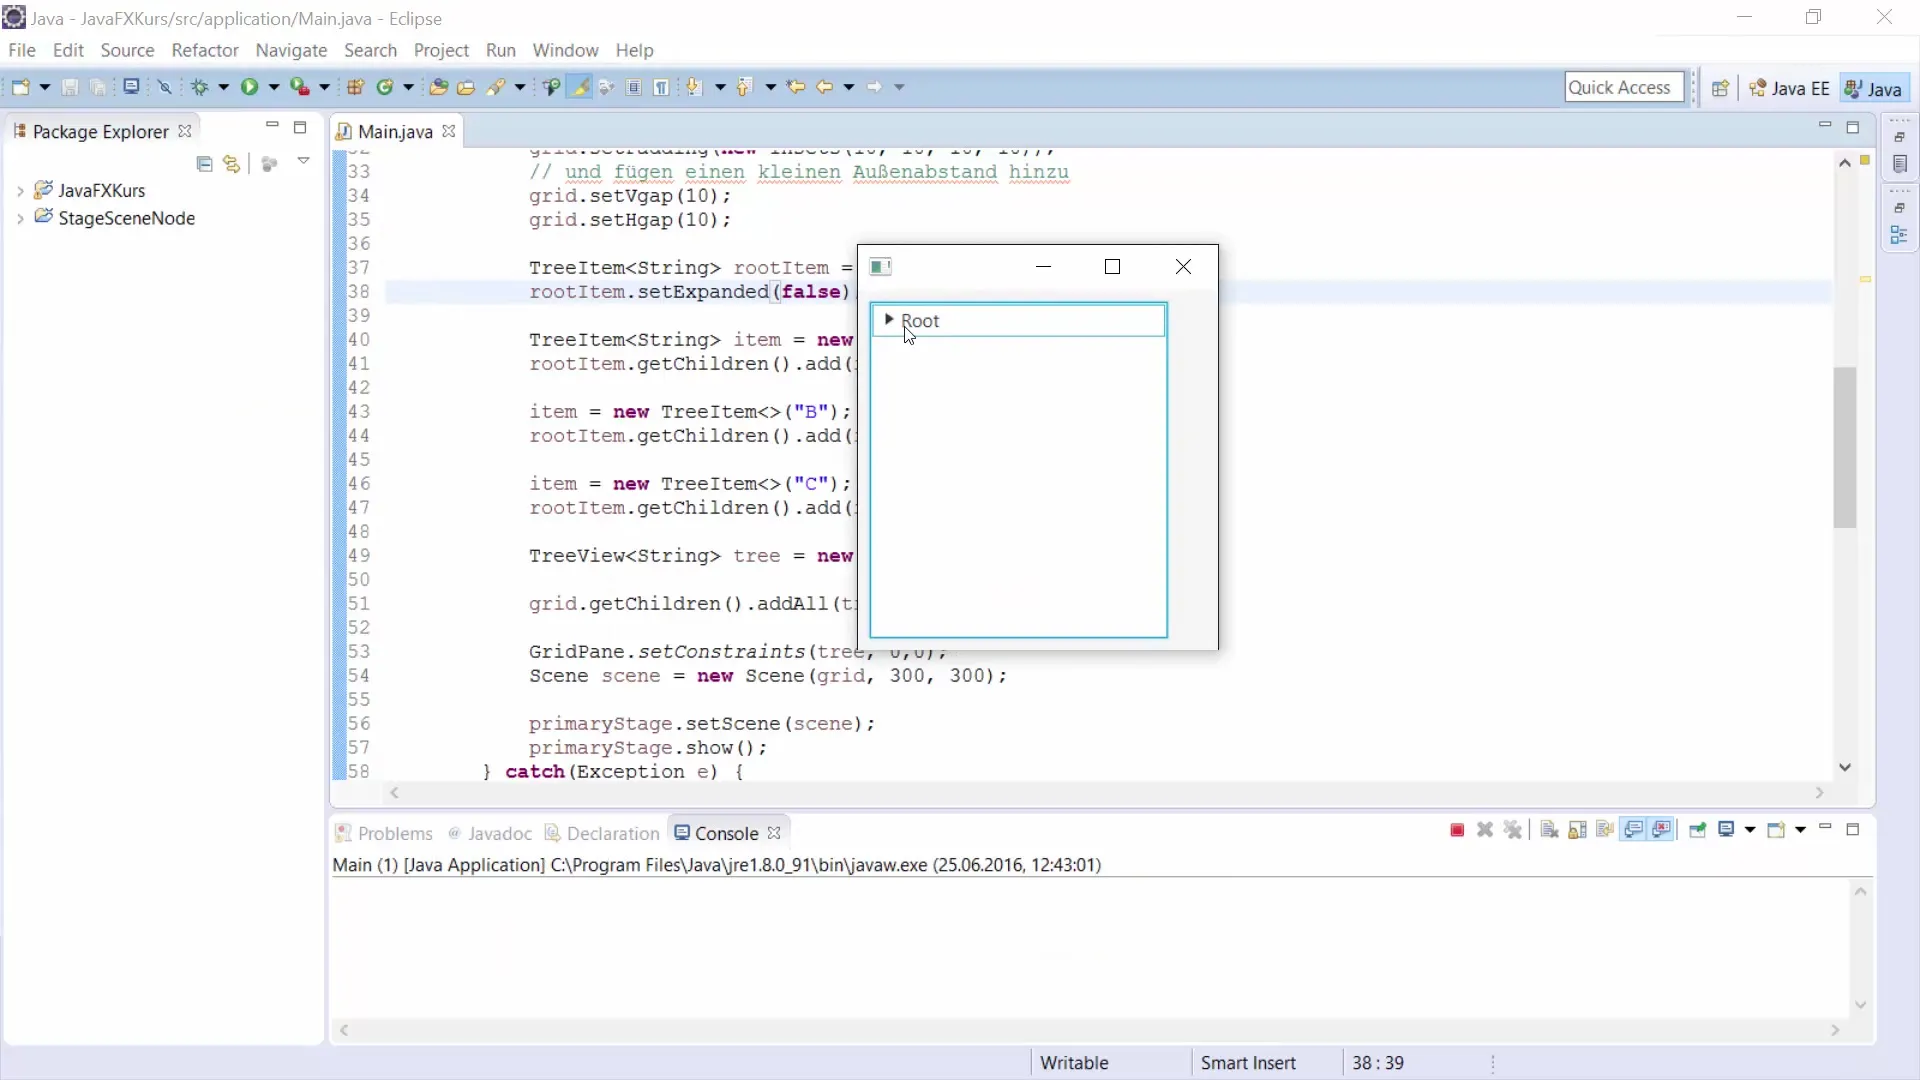Select the Root item label
This screenshot has width=1920, height=1080.
click(920, 321)
